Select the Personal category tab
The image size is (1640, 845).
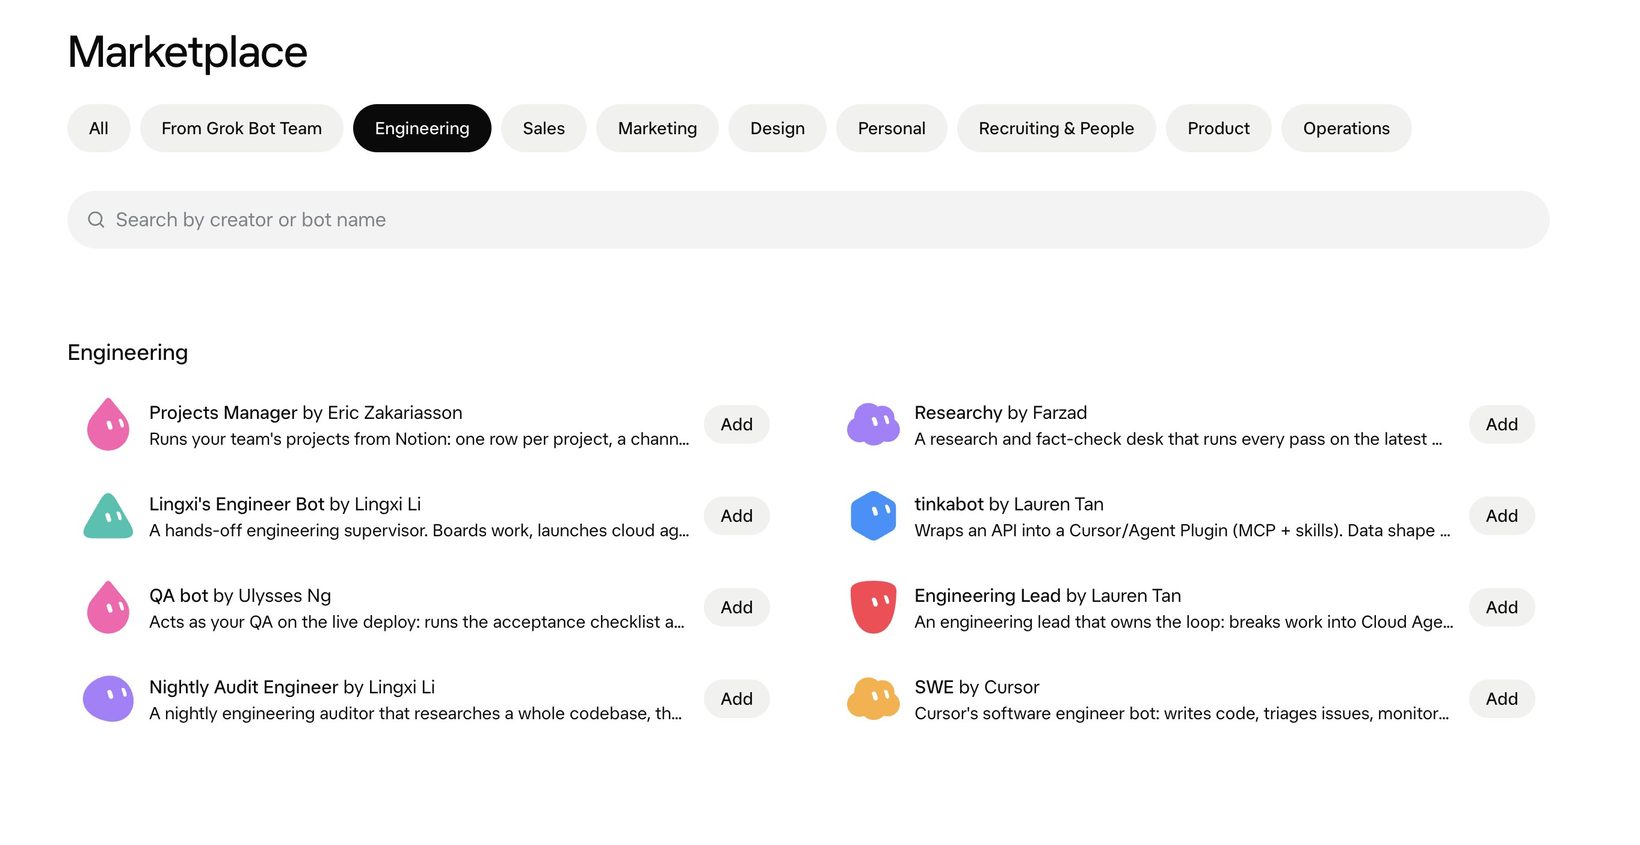coord(892,128)
